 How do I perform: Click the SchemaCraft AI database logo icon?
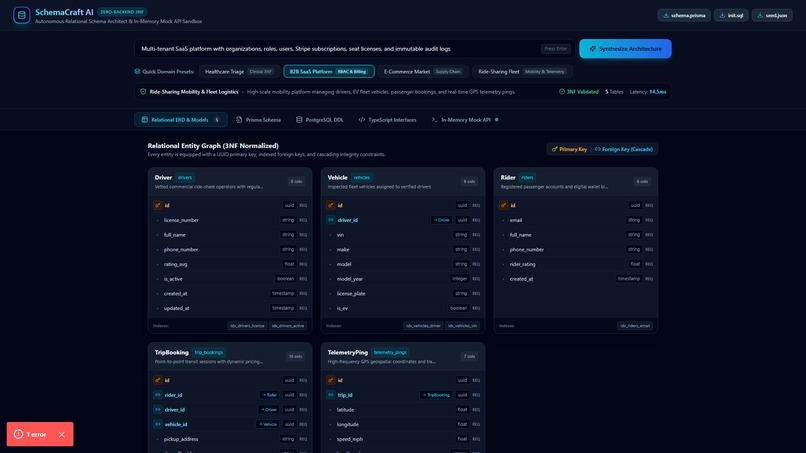point(22,15)
